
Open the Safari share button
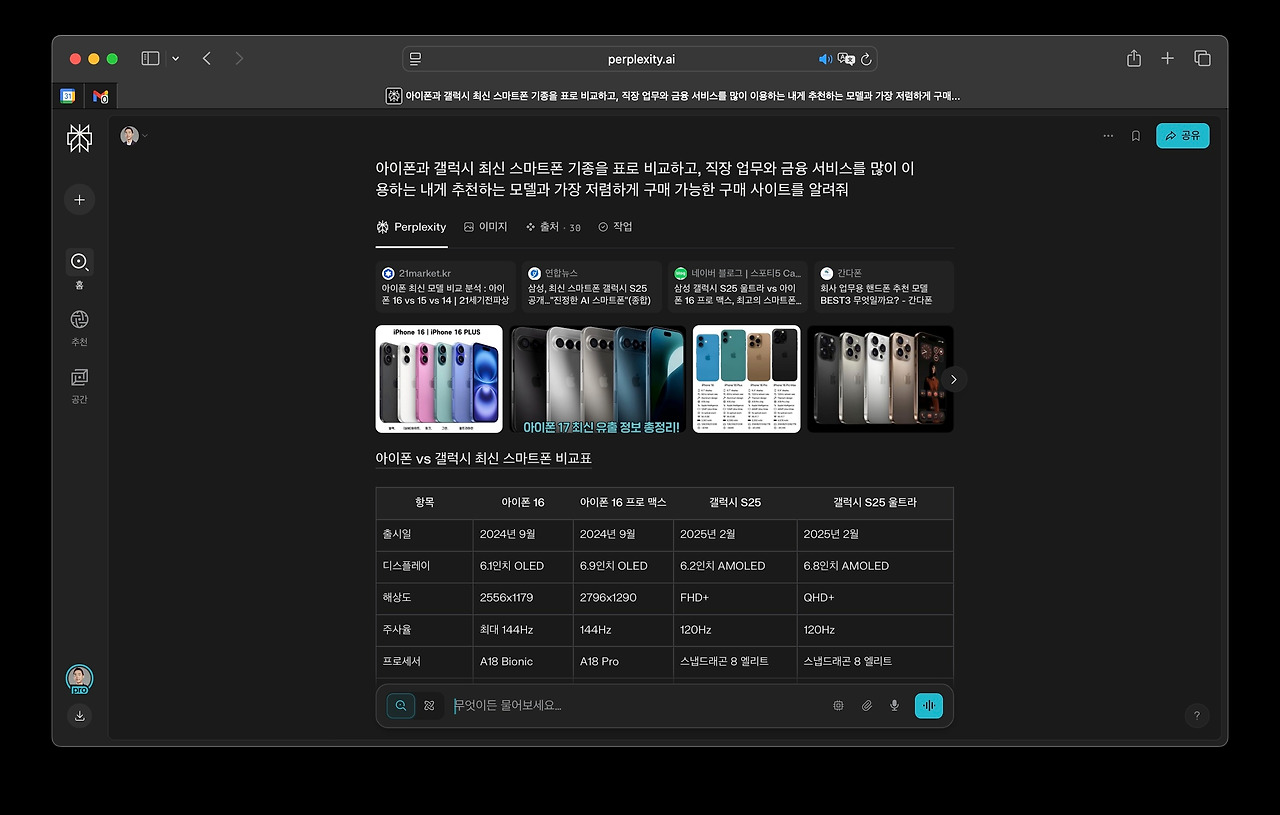(x=1134, y=58)
